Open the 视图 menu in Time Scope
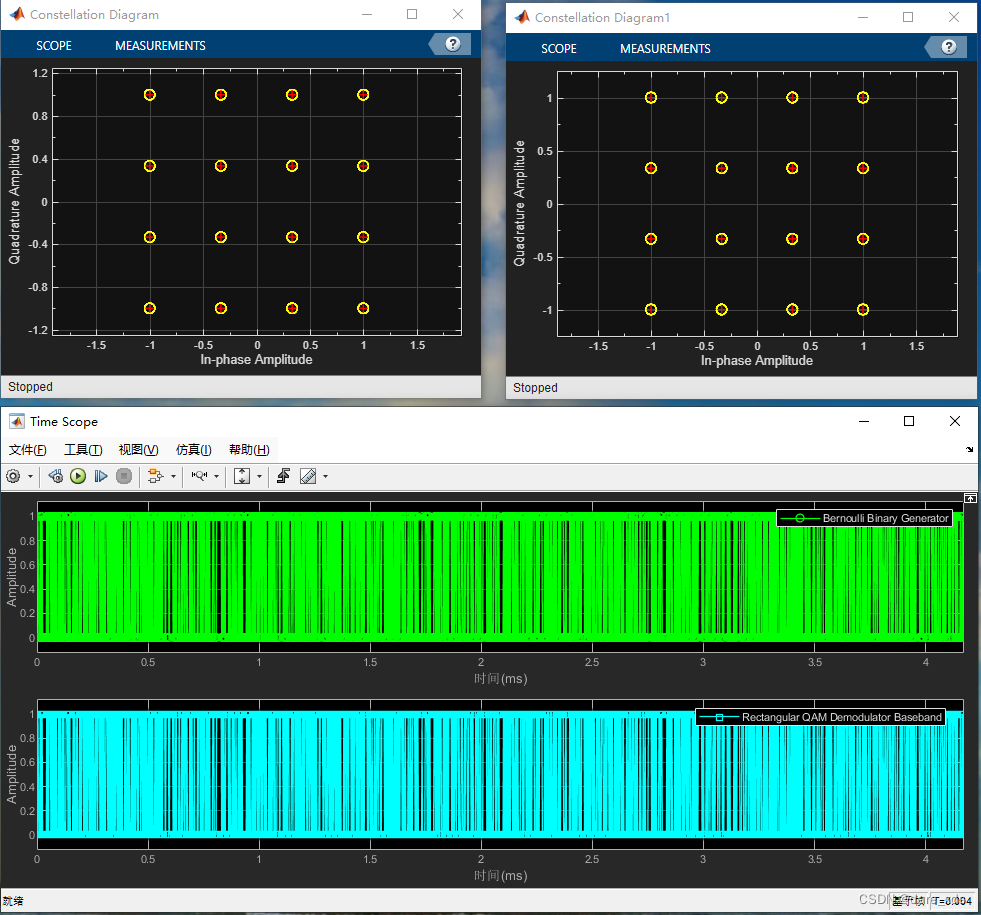This screenshot has width=981, height=915. 137,450
